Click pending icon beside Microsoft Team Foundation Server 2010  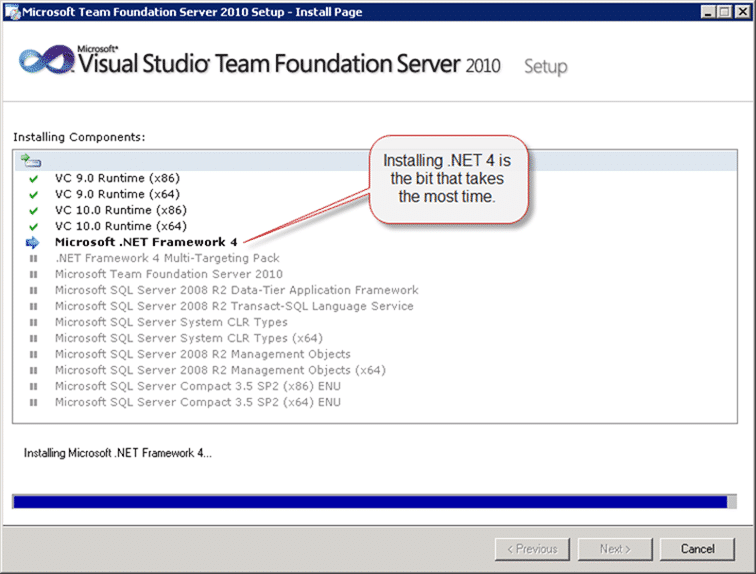point(33,274)
